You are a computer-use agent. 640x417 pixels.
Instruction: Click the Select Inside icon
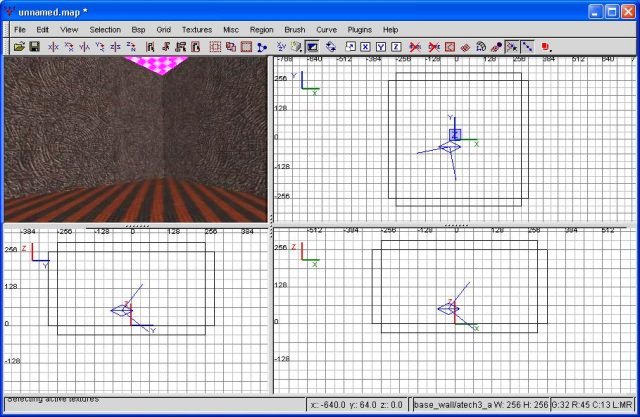(x=196, y=47)
